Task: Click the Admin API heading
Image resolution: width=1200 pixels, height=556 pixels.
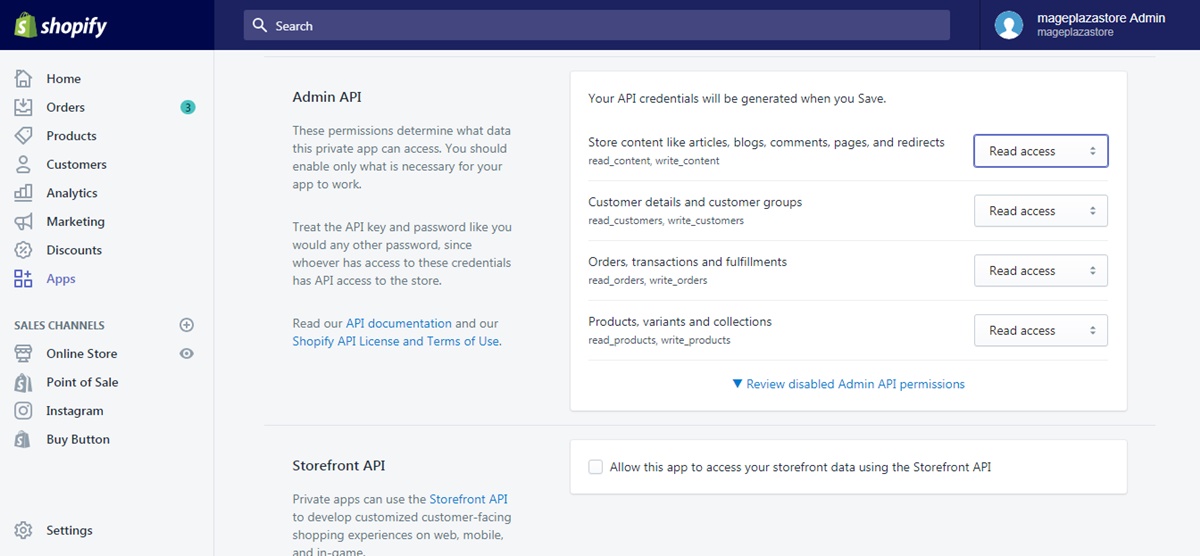Action: [327, 97]
